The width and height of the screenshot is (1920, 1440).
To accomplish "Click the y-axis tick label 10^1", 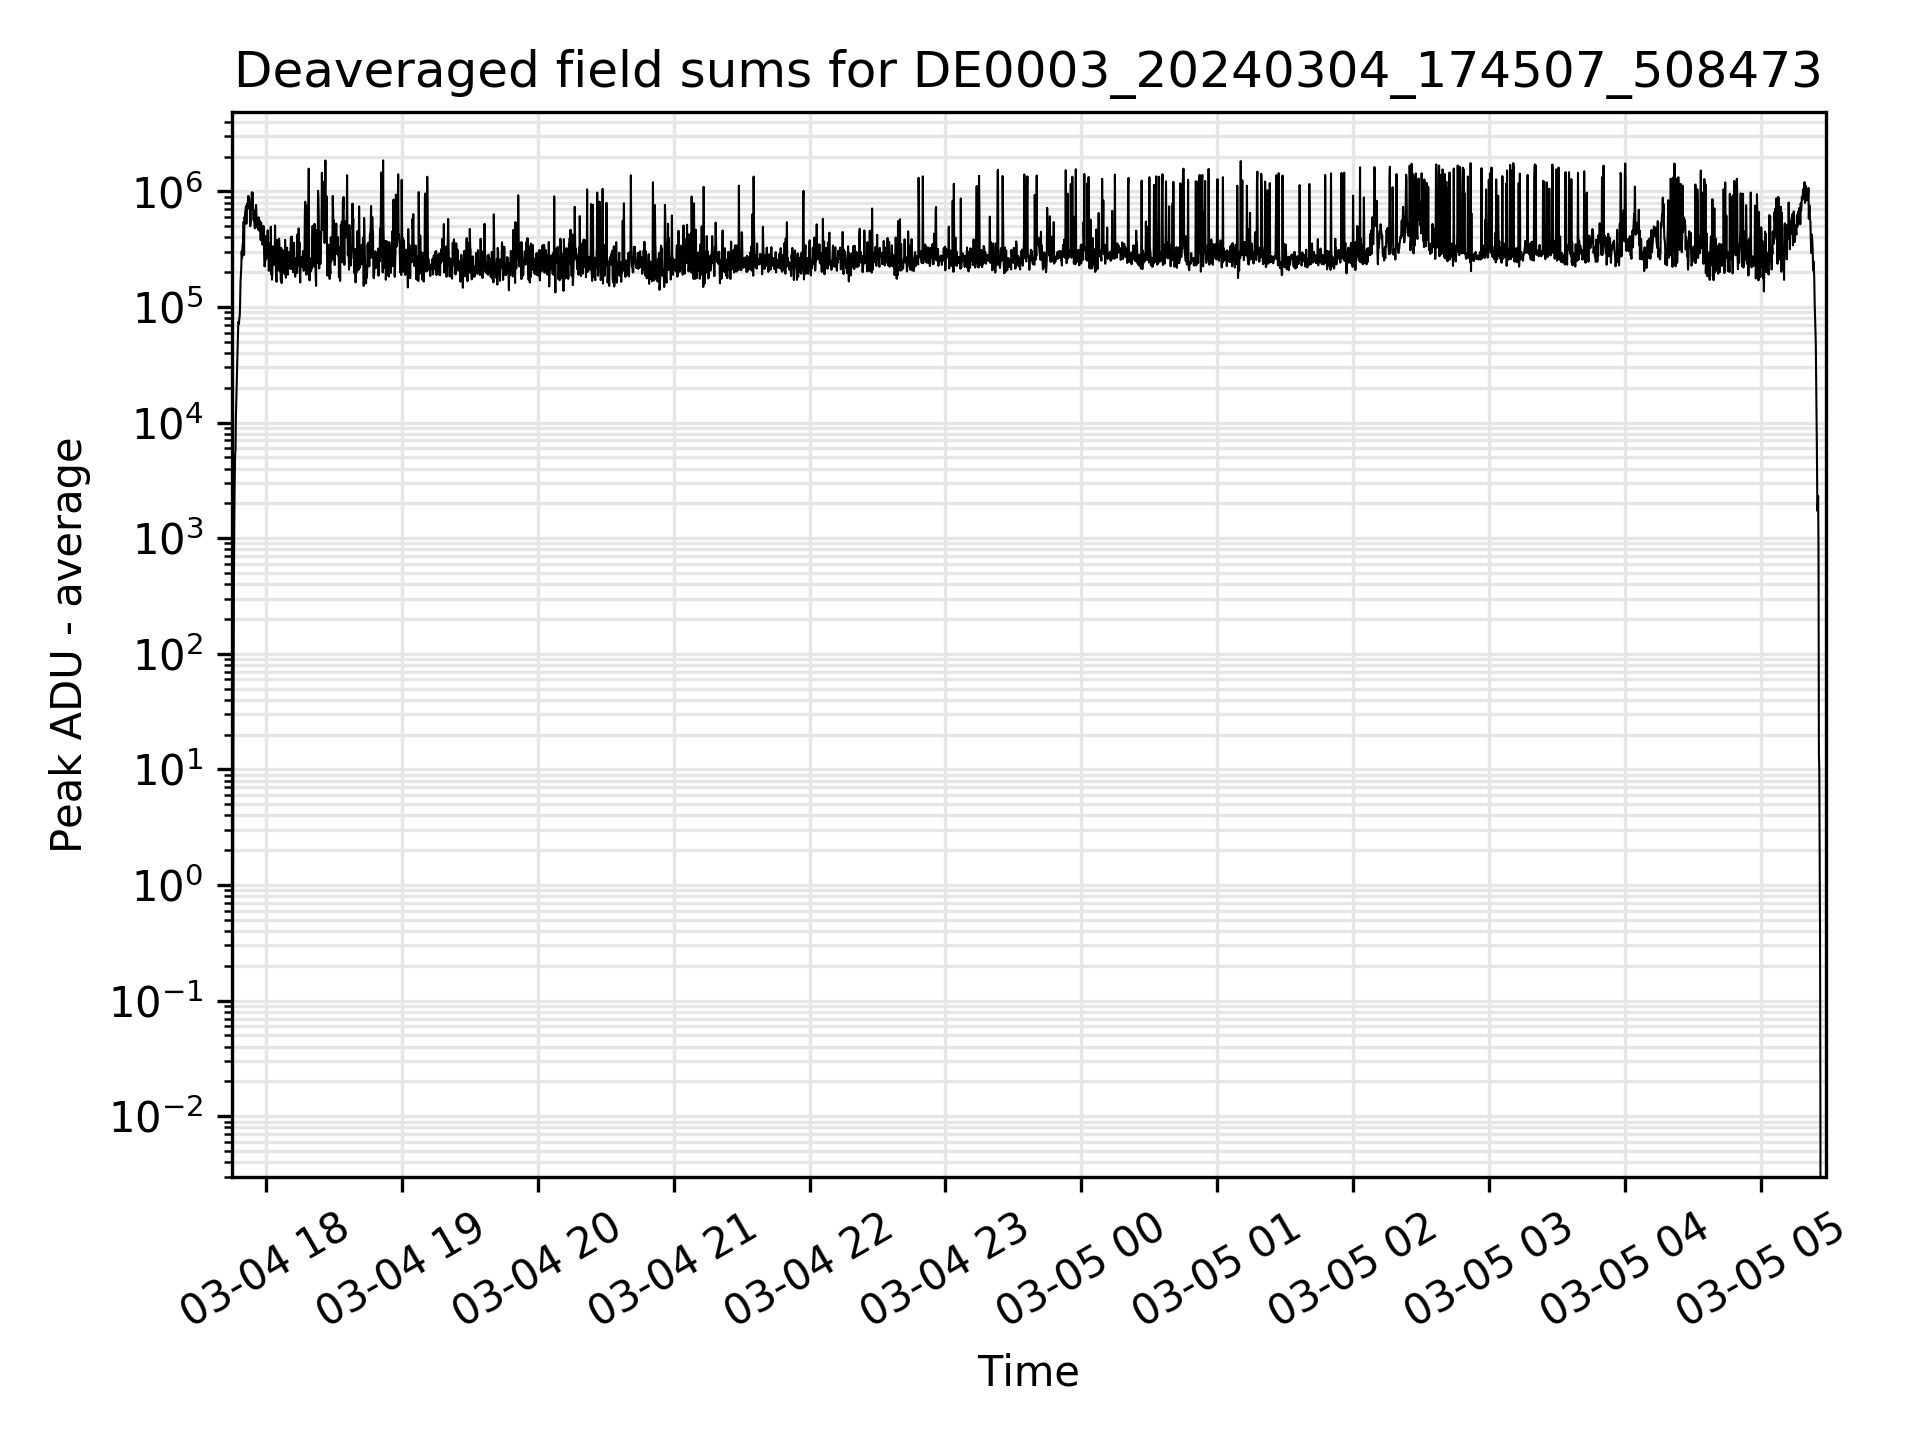I will click(168, 769).
